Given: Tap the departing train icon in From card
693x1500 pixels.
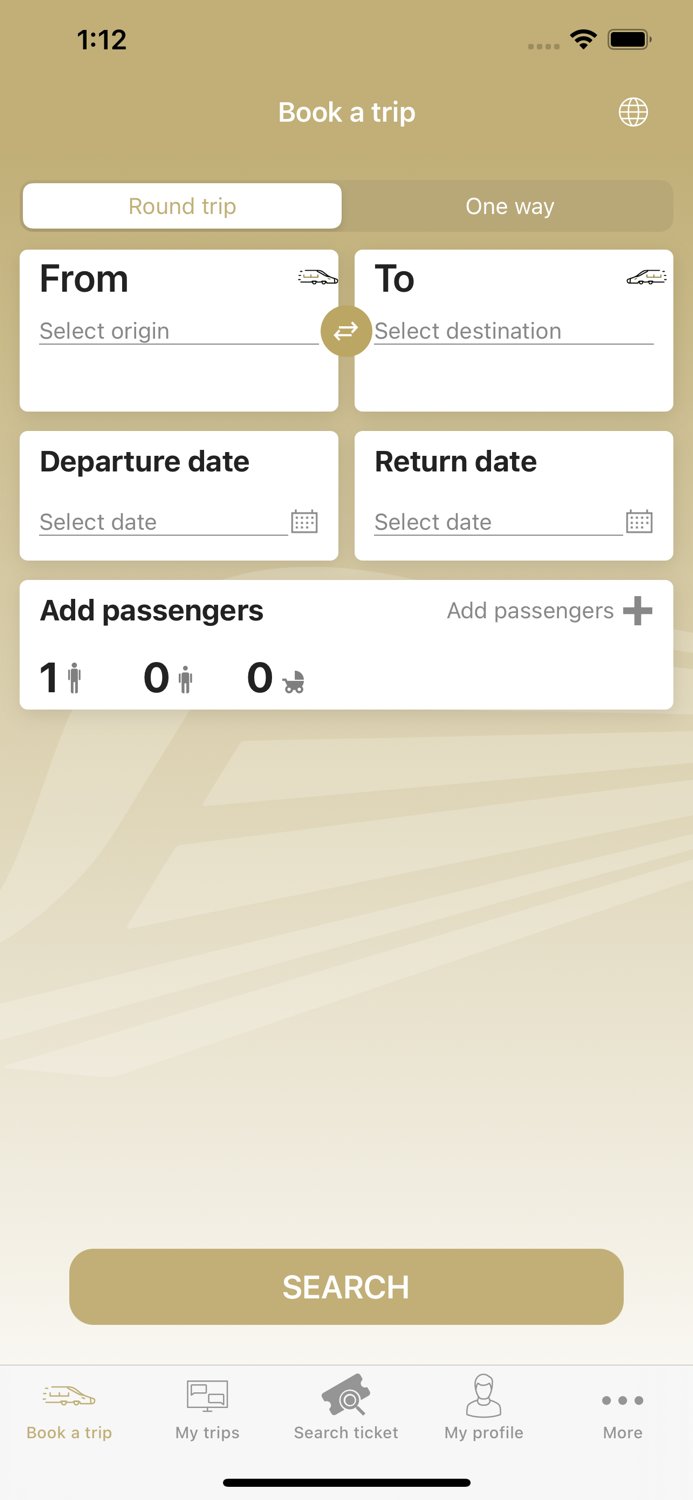Looking at the screenshot, I should [x=317, y=277].
